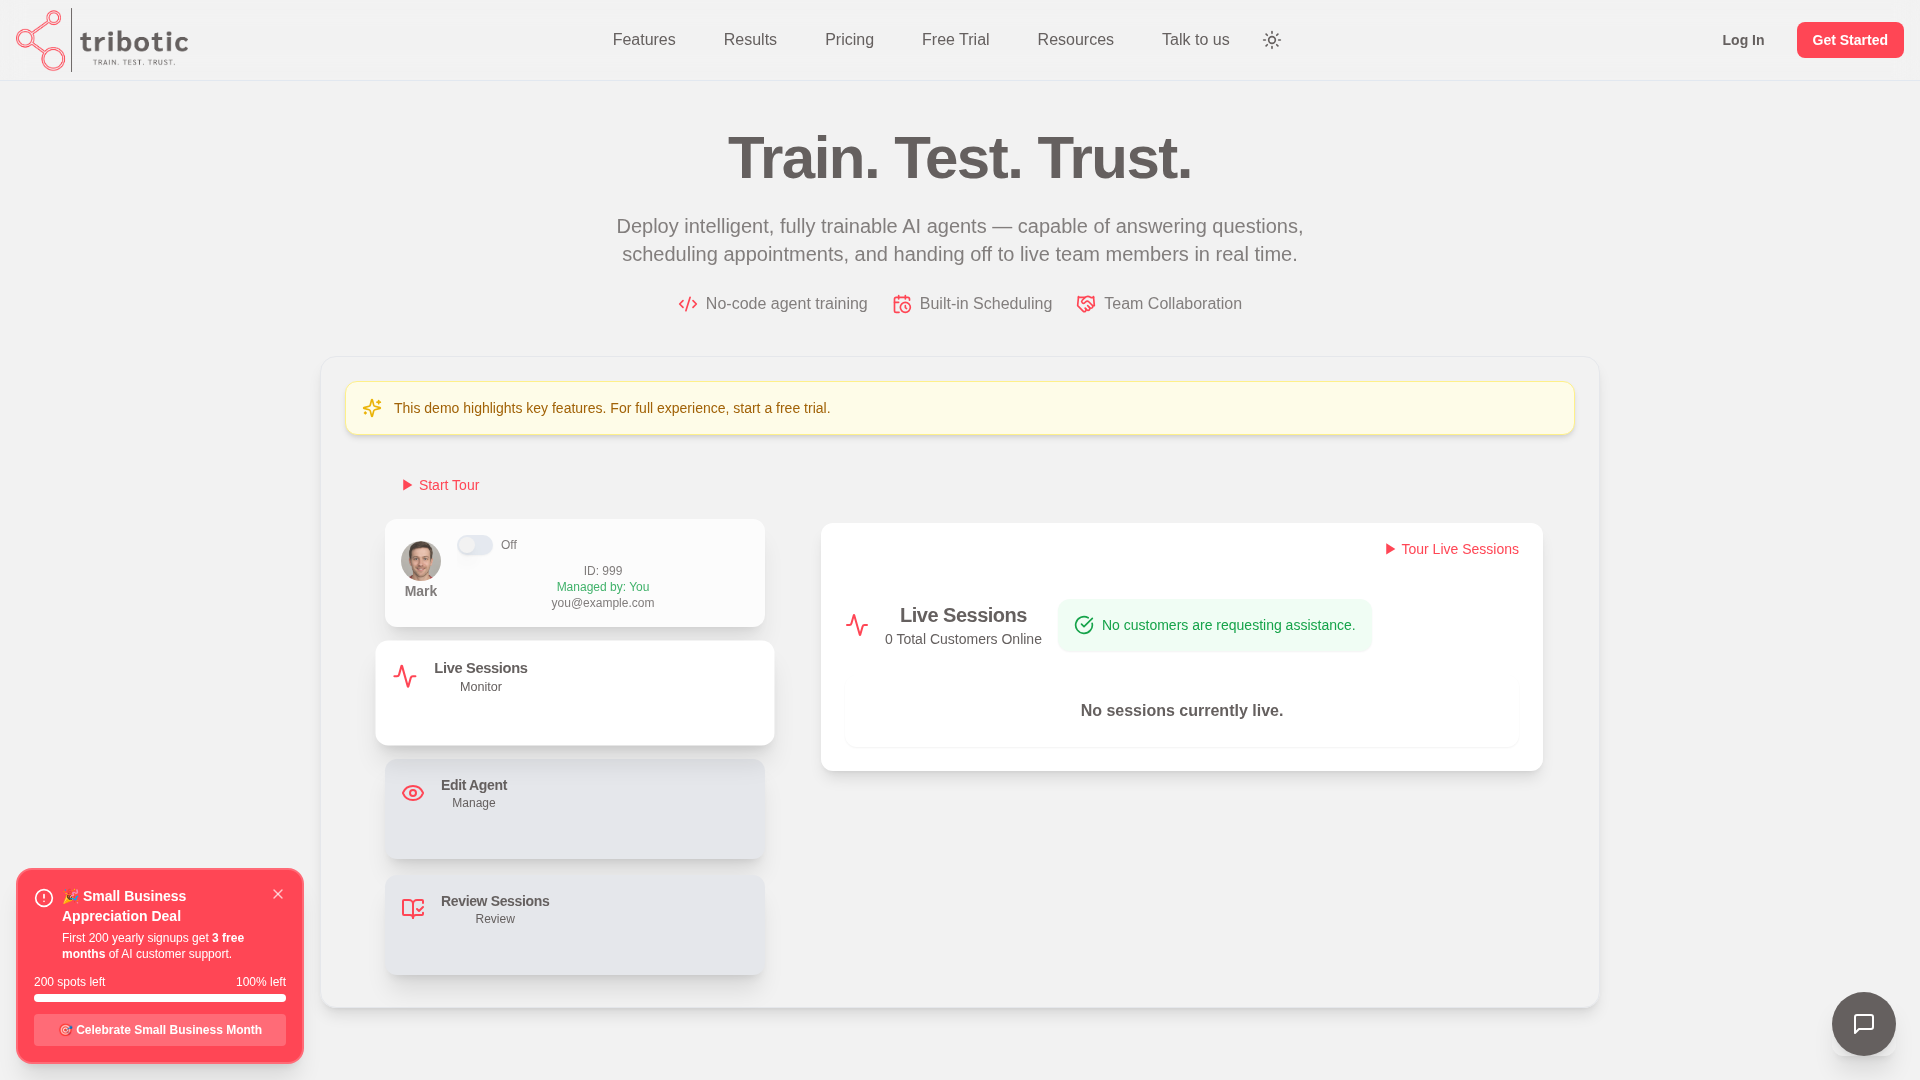The height and width of the screenshot is (1080, 1920).
Task: Click the tribotic logo icon
Action: [41, 40]
